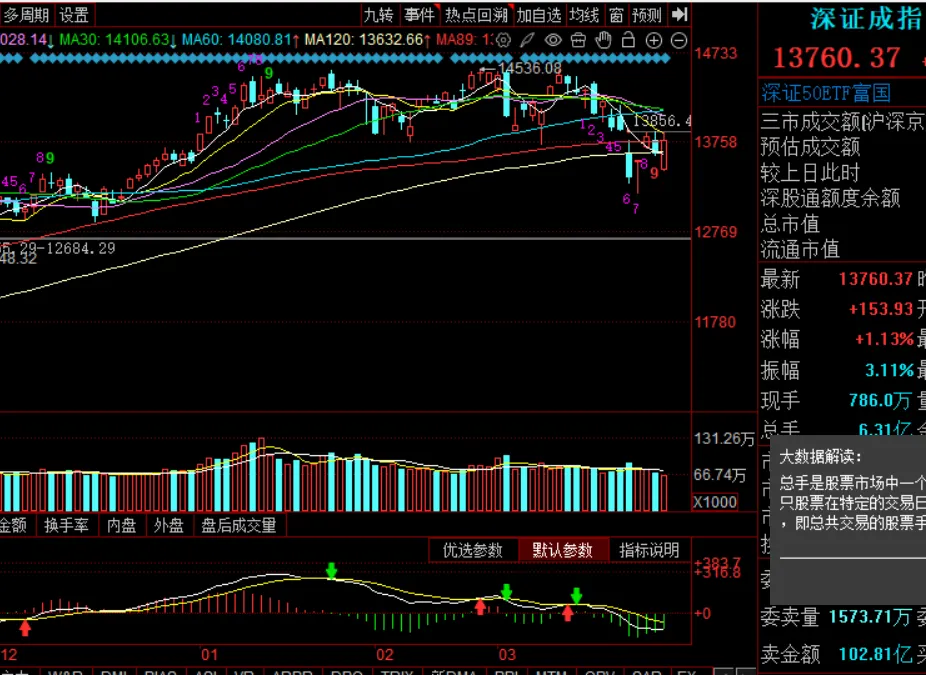Zoom out with the circled minus icon
This screenshot has width=926, height=675.
point(679,40)
